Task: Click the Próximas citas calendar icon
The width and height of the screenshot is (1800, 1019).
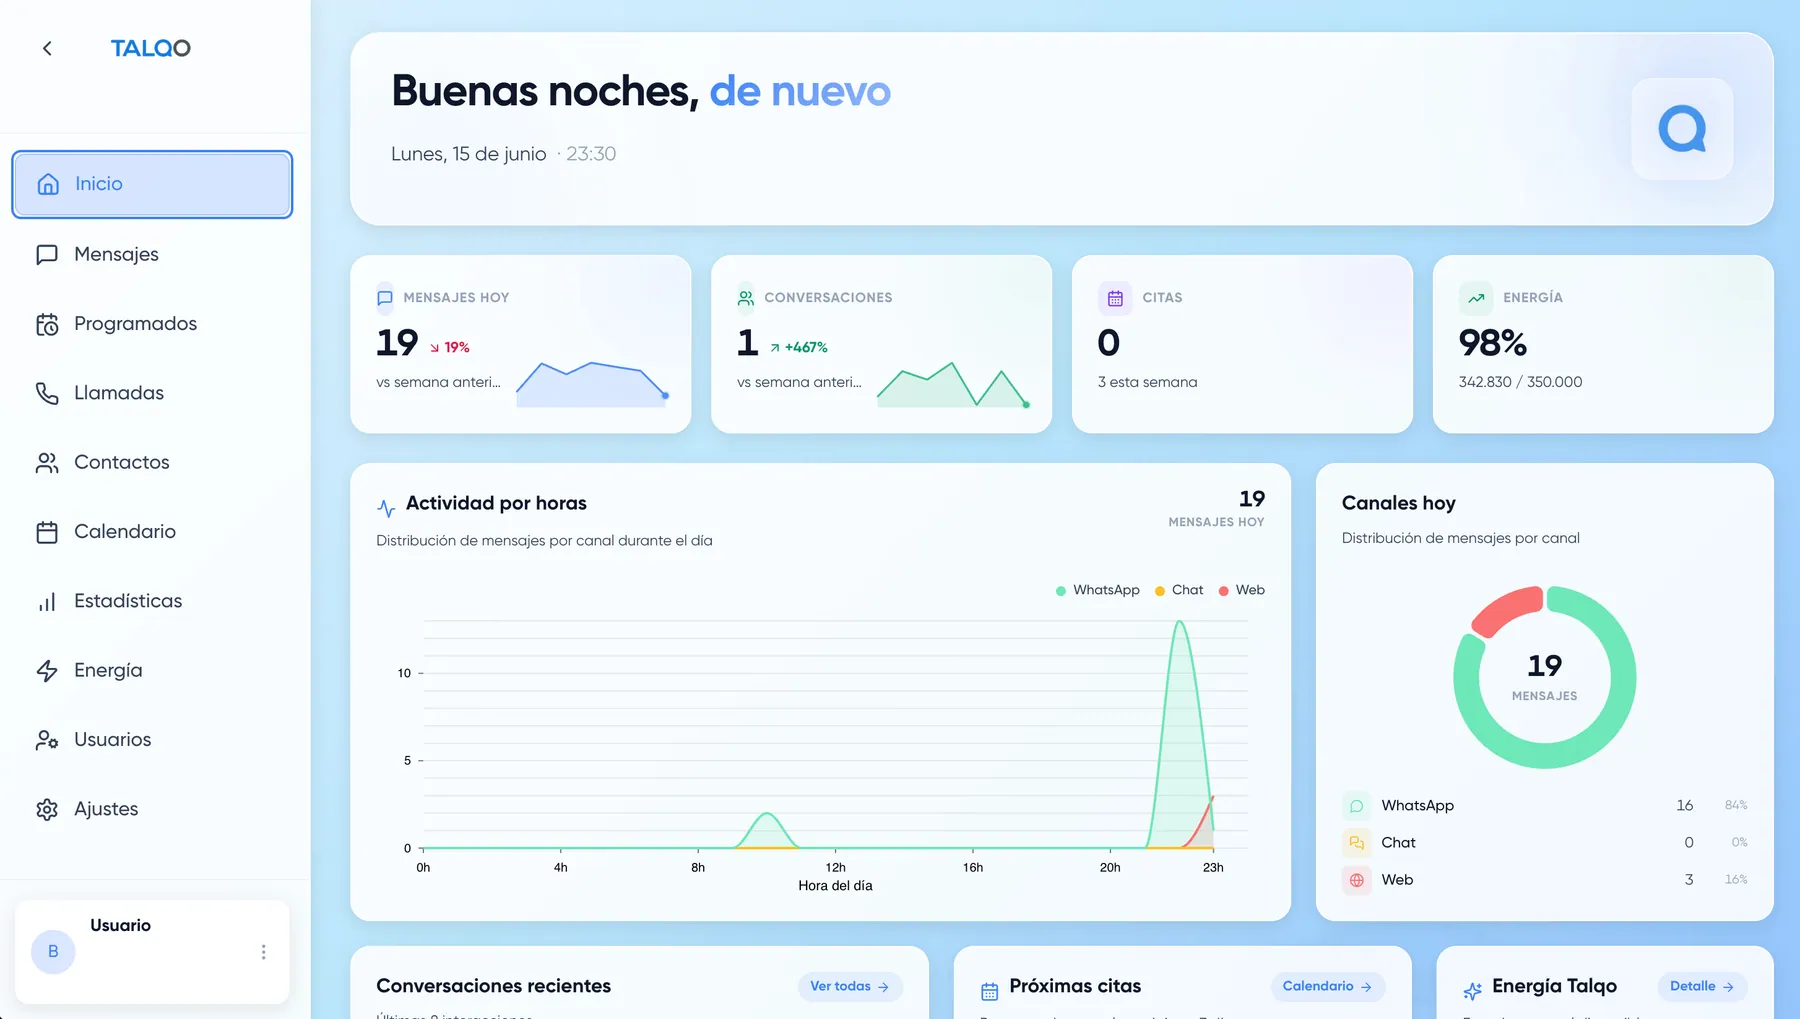Action: [990, 991]
